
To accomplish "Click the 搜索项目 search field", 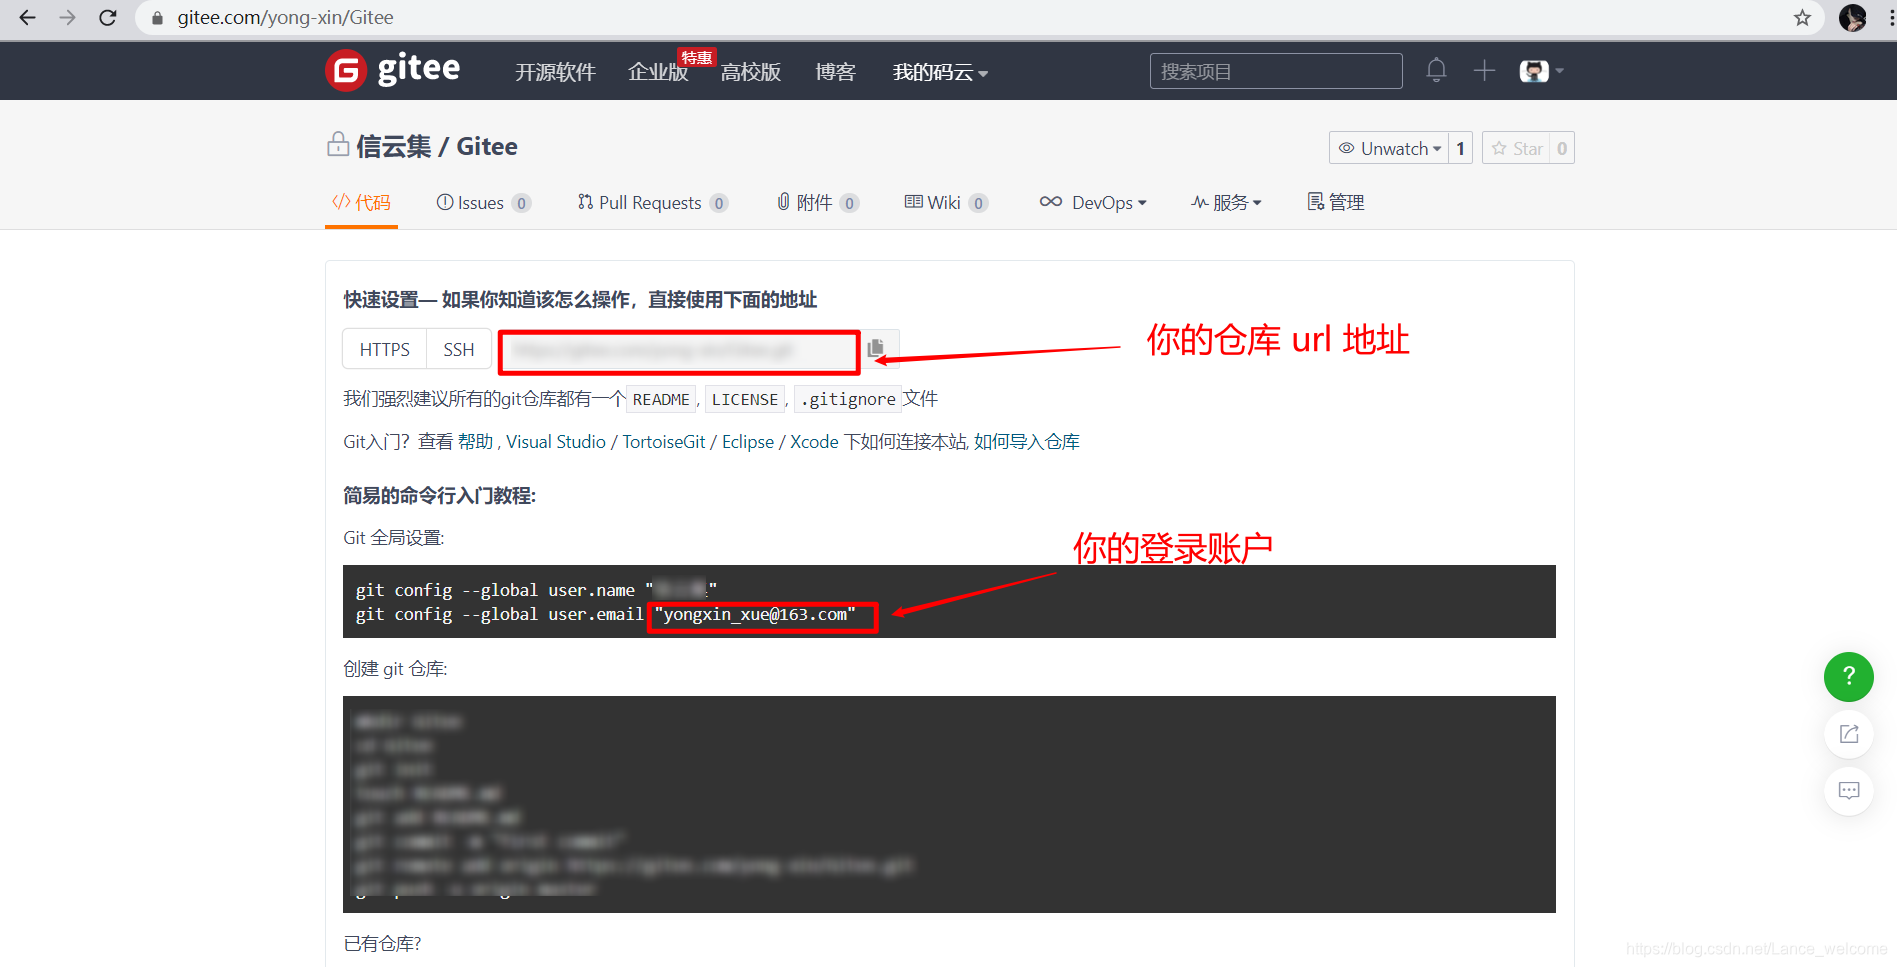I will coord(1276,71).
